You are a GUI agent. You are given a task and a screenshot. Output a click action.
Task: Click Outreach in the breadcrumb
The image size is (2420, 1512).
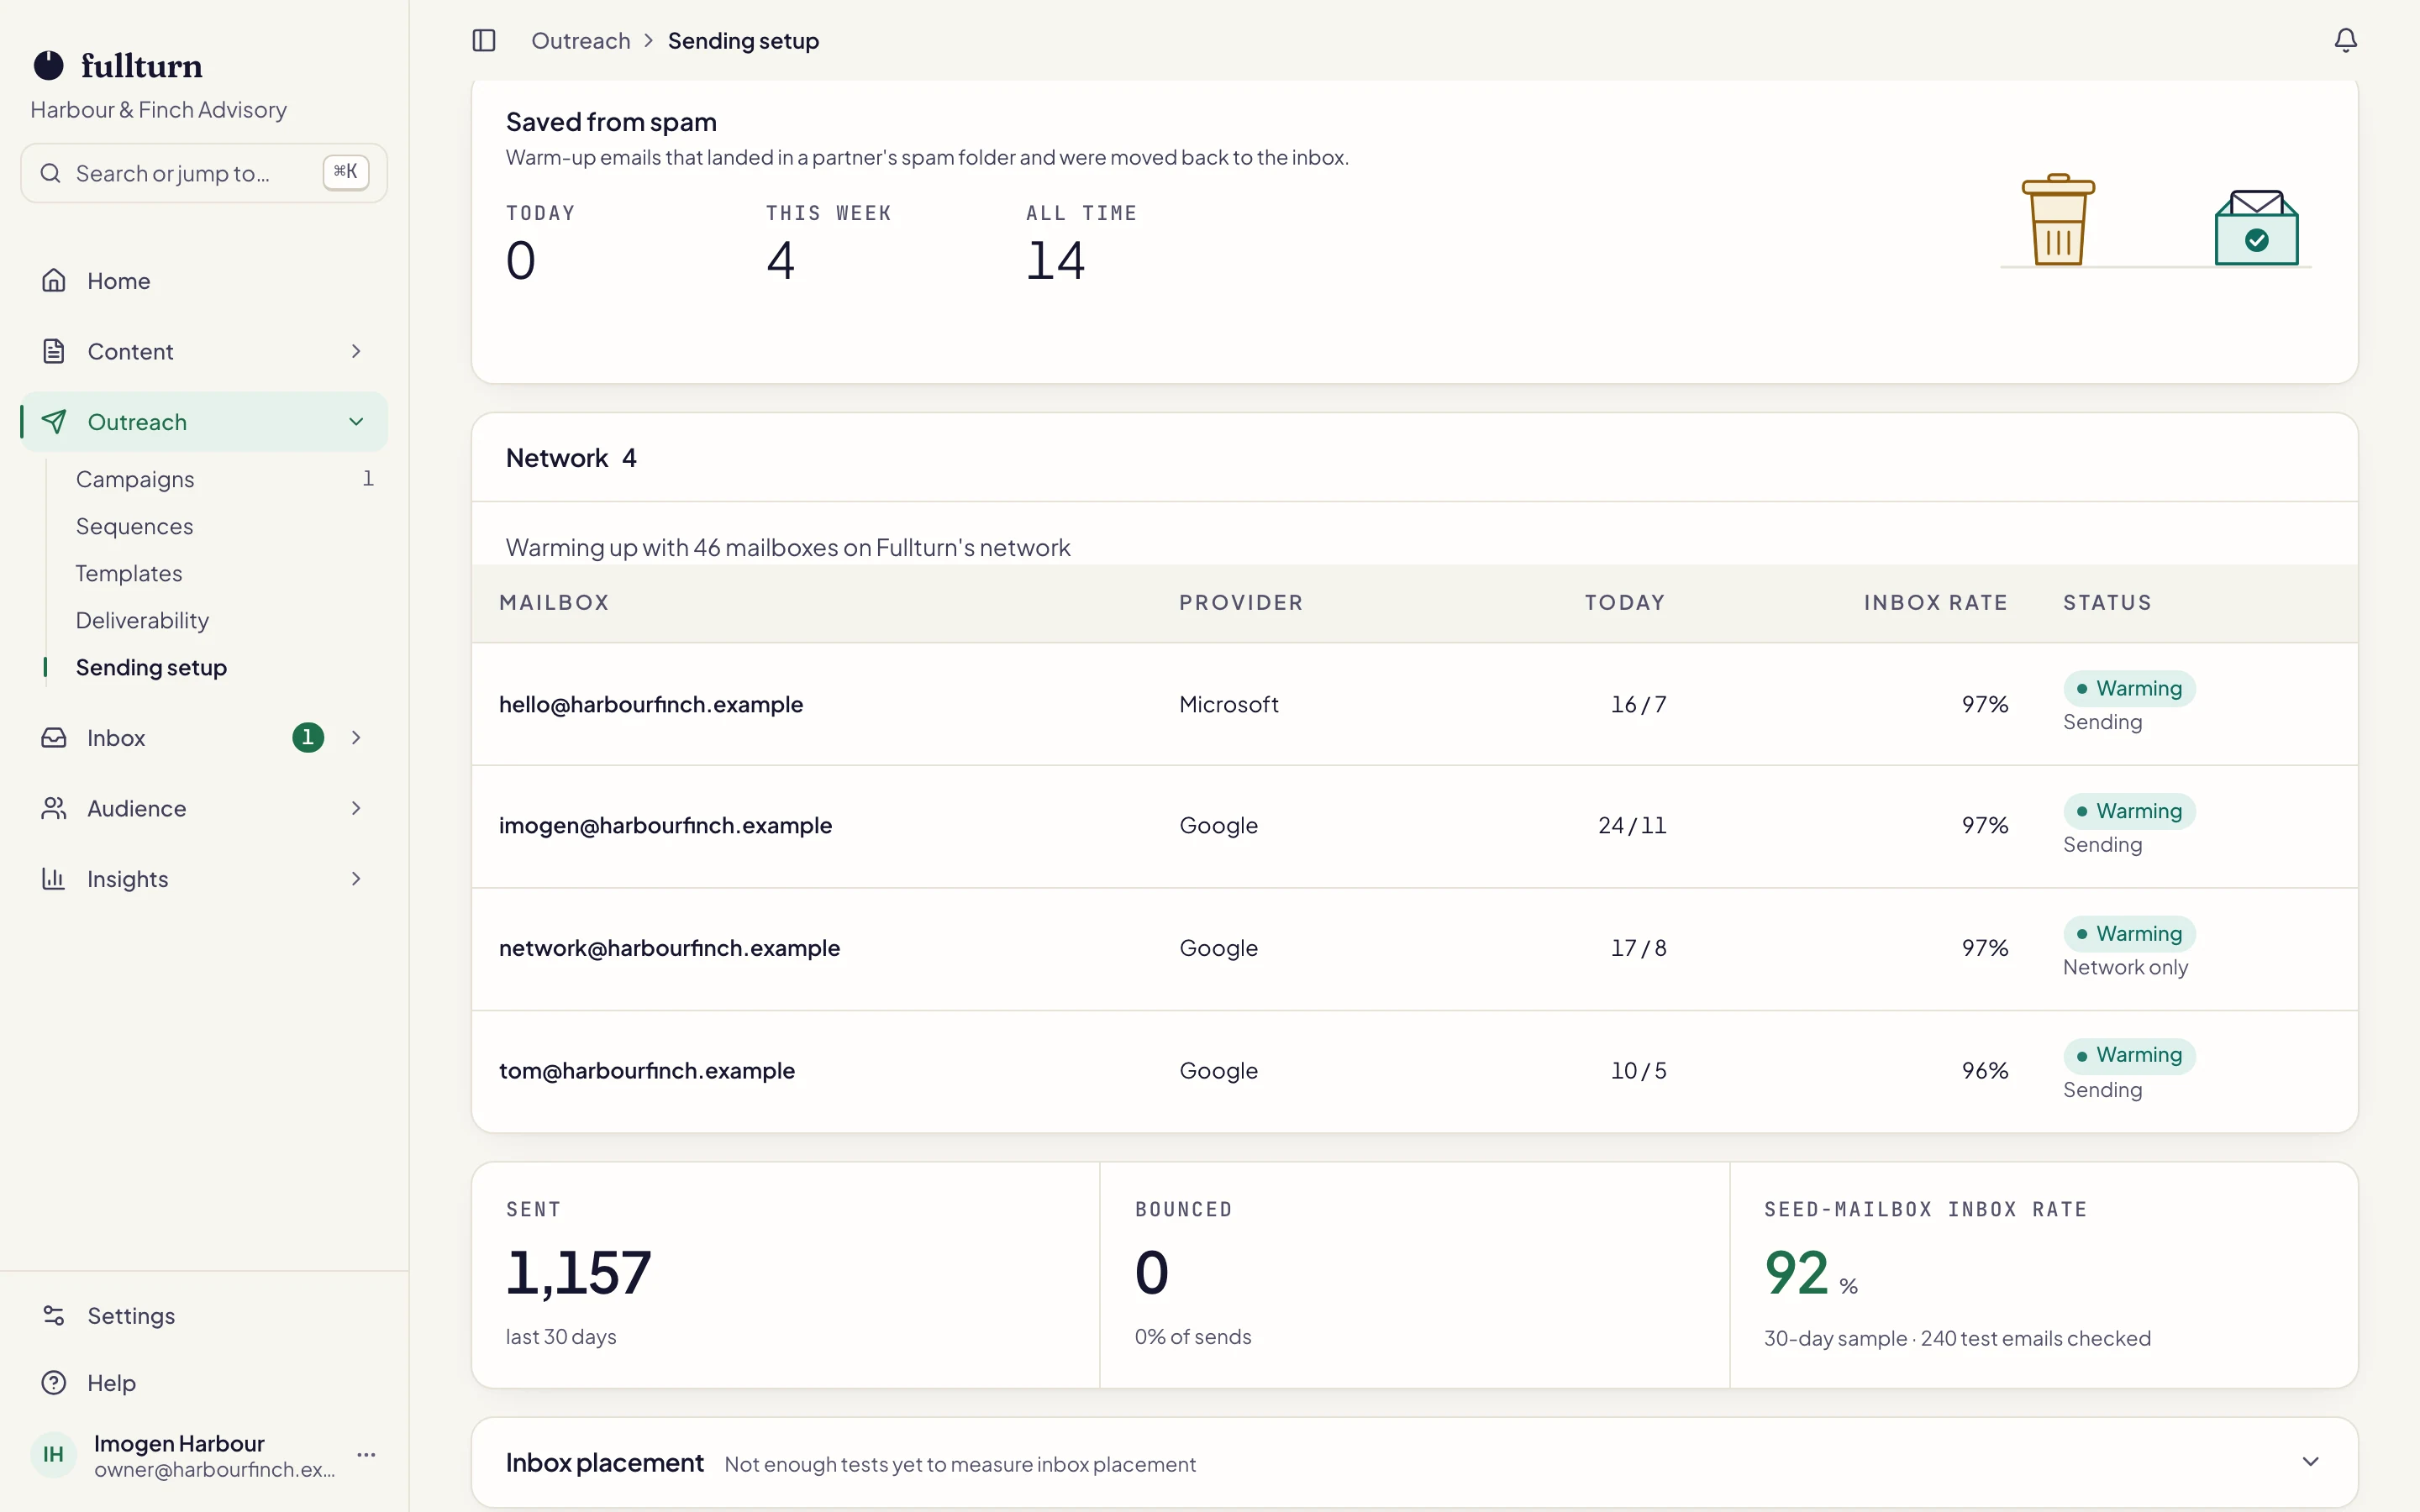click(581, 41)
